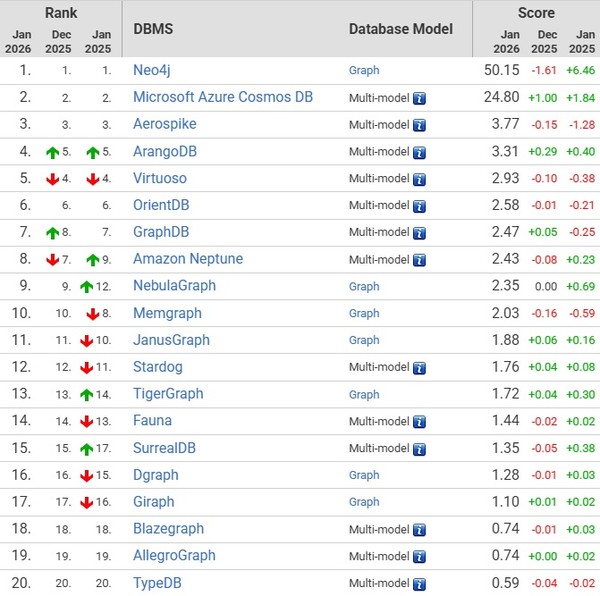Click the Rank header label
This screenshot has width=600, height=596.
(x=61, y=13)
